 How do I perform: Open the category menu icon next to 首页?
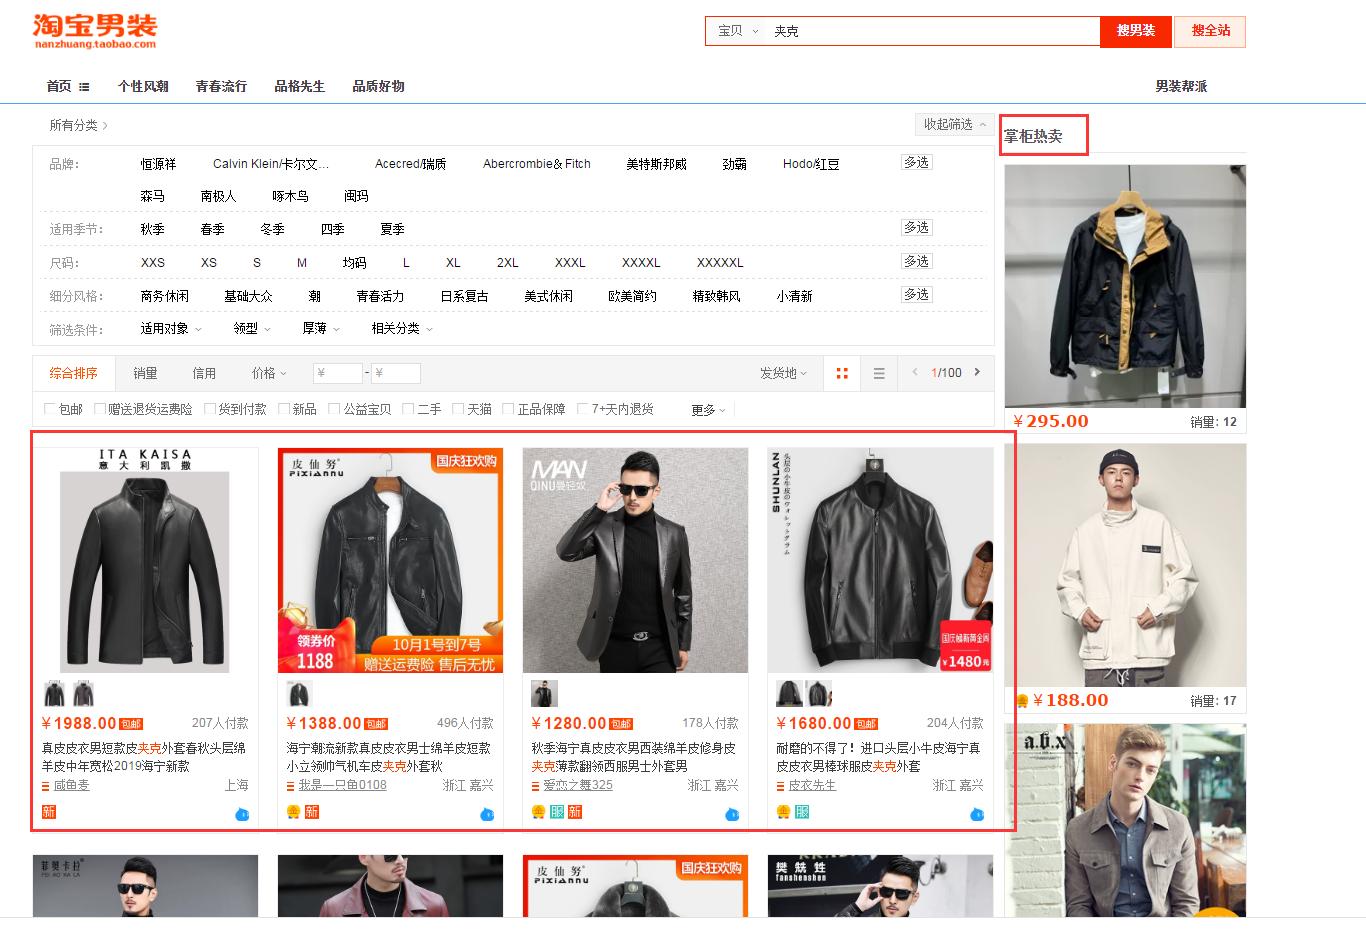(x=83, y=86)
